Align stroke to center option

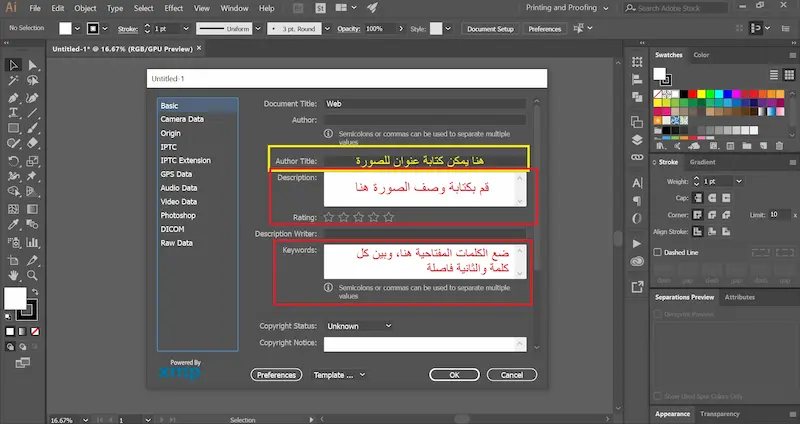tap(697, 232)
